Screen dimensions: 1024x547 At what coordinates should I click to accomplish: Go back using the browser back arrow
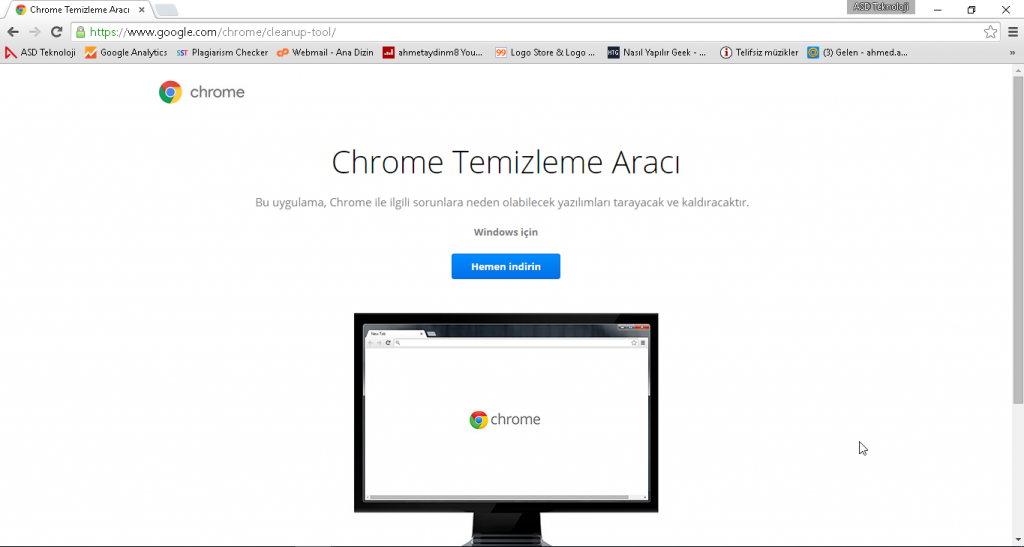coord(12,32)
